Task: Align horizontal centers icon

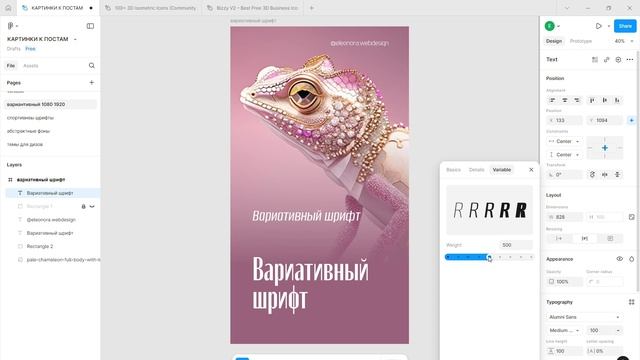Action: click(x=565, y=100)
